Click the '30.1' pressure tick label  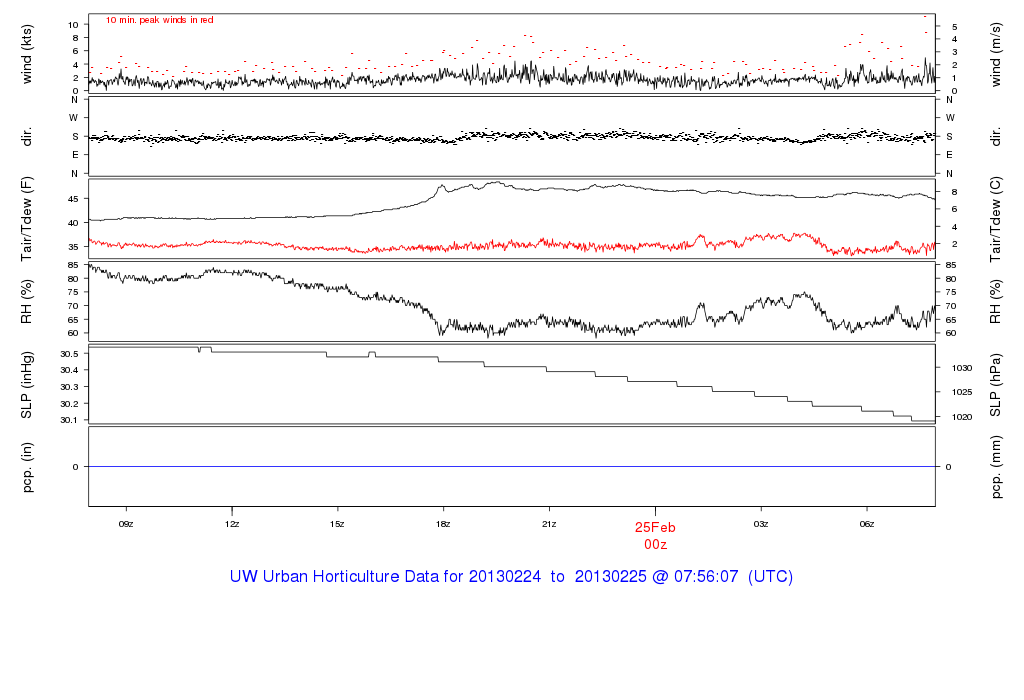(69, 420)
